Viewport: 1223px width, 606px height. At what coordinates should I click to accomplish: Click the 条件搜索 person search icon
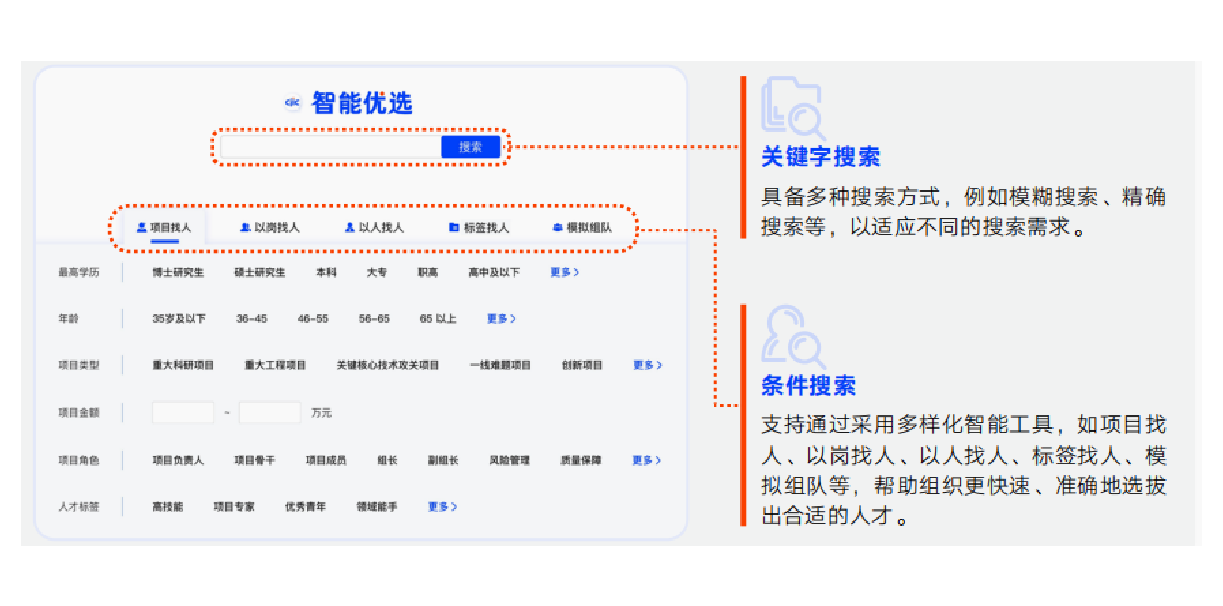coord(792,336)
